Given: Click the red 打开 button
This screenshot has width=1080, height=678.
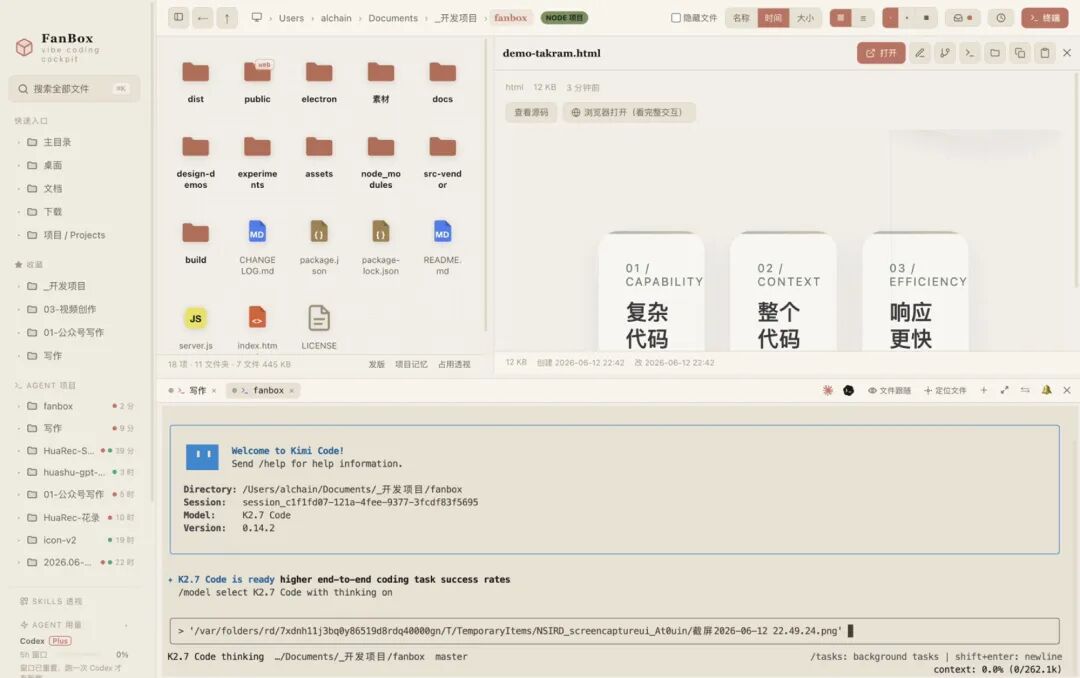Looking at the screenshot, I should click(881, 52).
